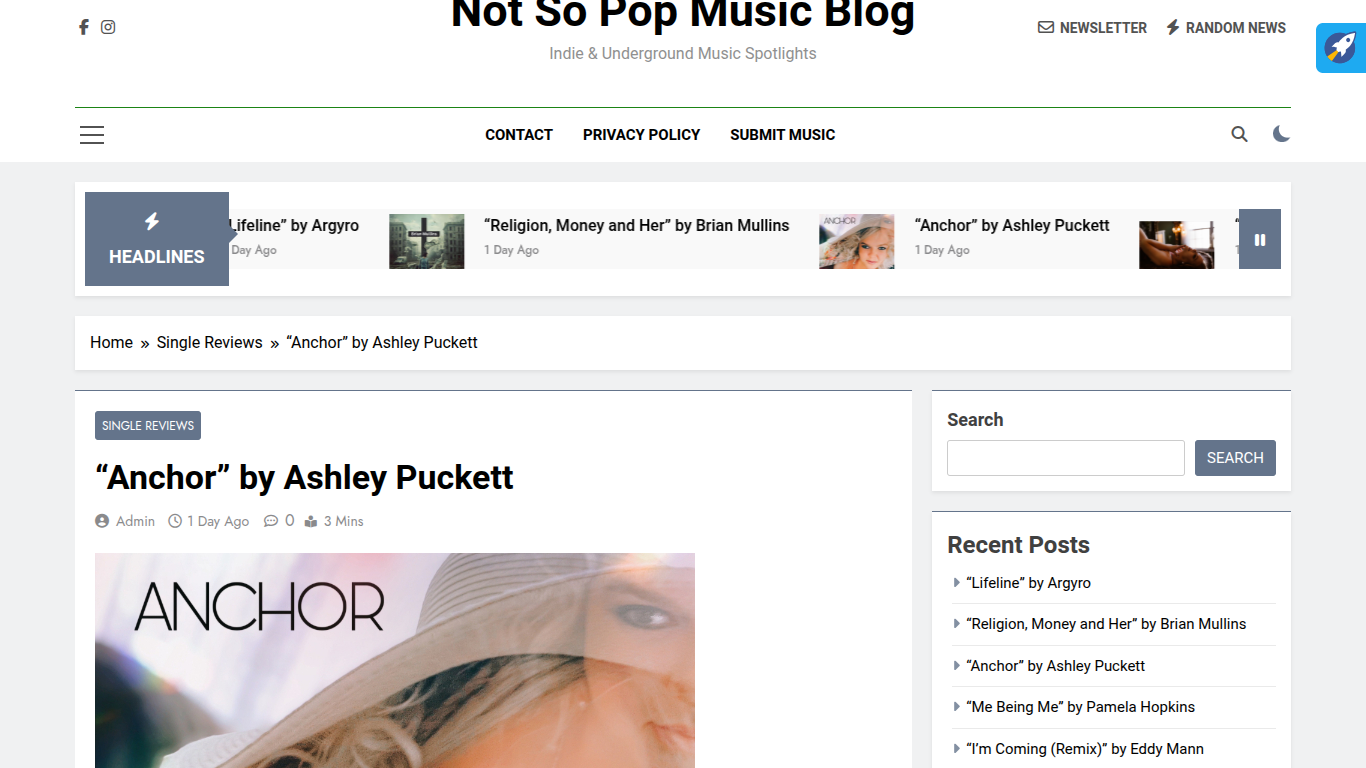Viewport: 1366px width, 768px height.
Task: Open the Newsletter envelope link
Action: tap(1092, 28)
